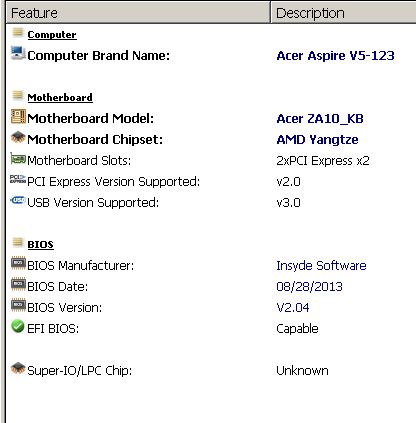Screen dimensions: 416x423
Task: Click the chip icon beside Super-IO/LPC Chip
Action: pos(18,368)
